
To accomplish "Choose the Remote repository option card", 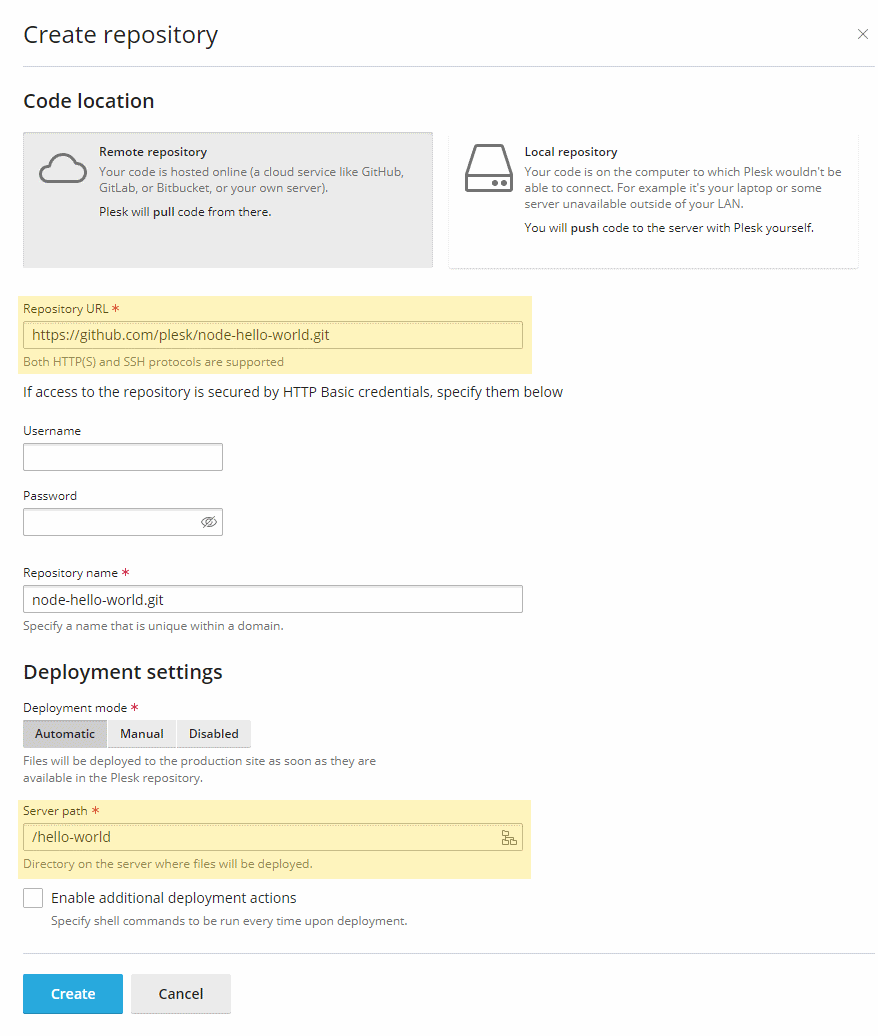I will 228,200.
